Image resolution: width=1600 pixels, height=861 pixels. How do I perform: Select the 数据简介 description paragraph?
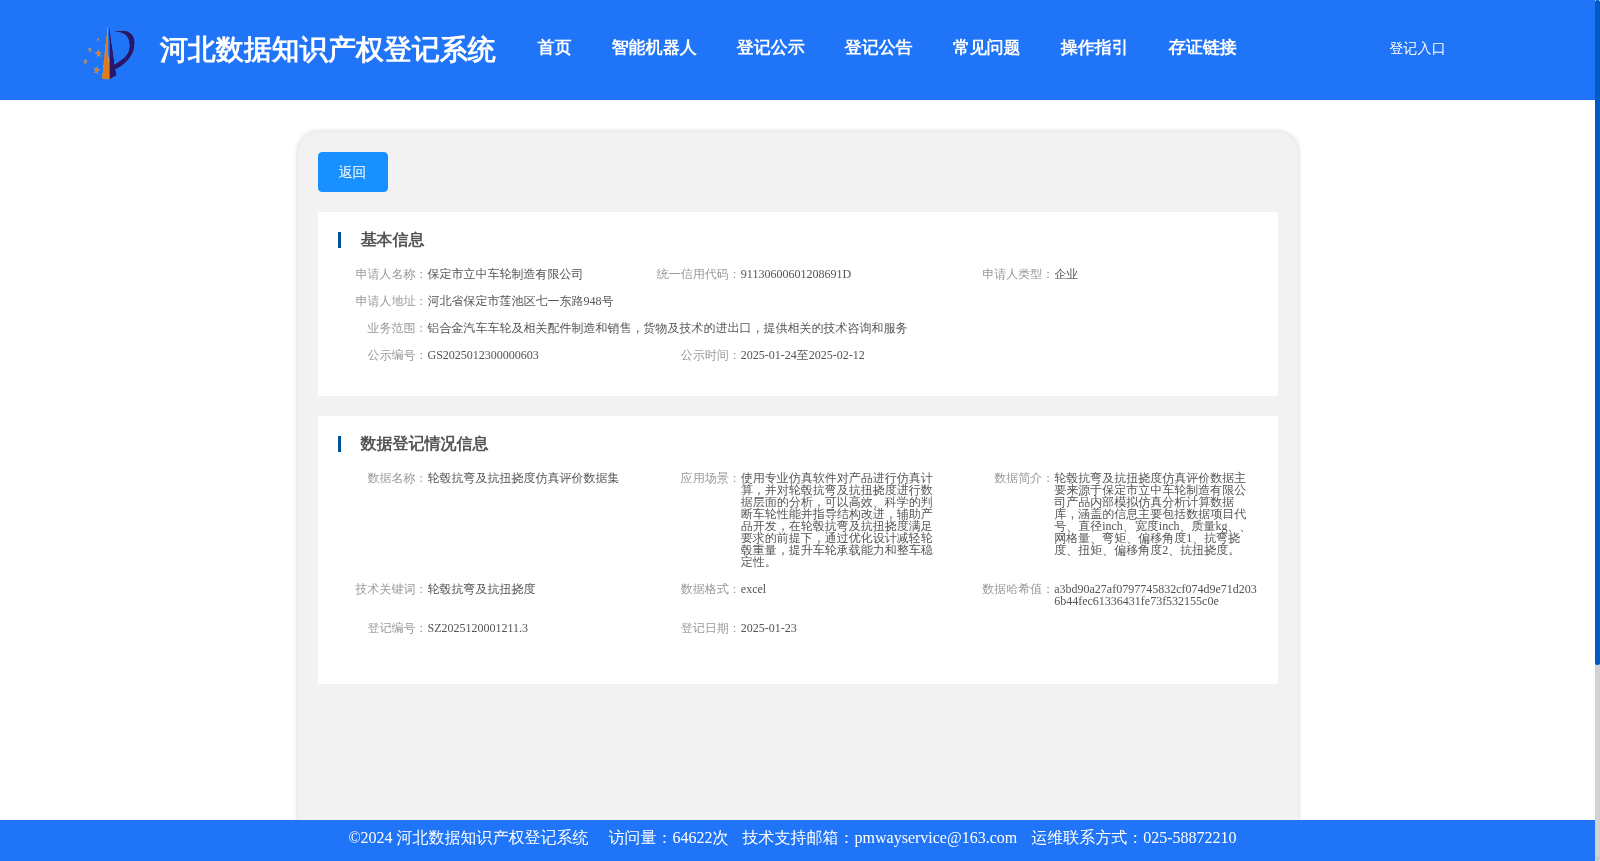pos(1150,514)
